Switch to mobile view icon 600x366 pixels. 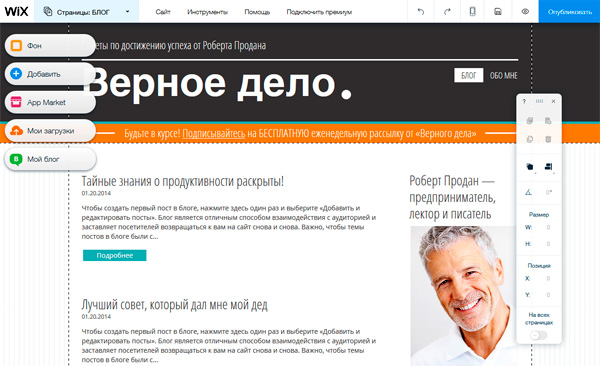473,11
